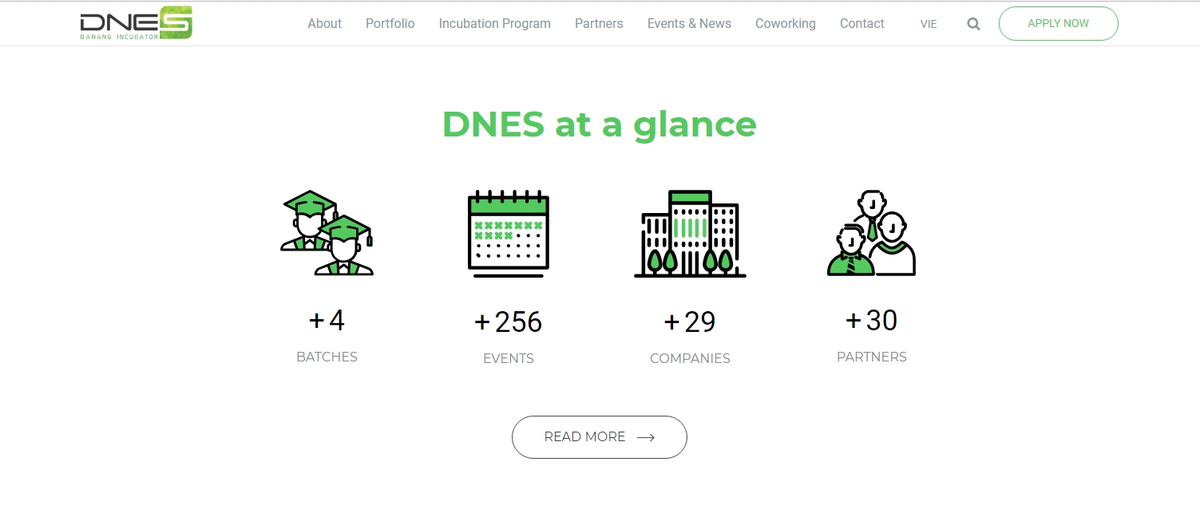The height and width of the screenshot is (513, 1200).
Task: Open the About menu item
Action: 324,23
